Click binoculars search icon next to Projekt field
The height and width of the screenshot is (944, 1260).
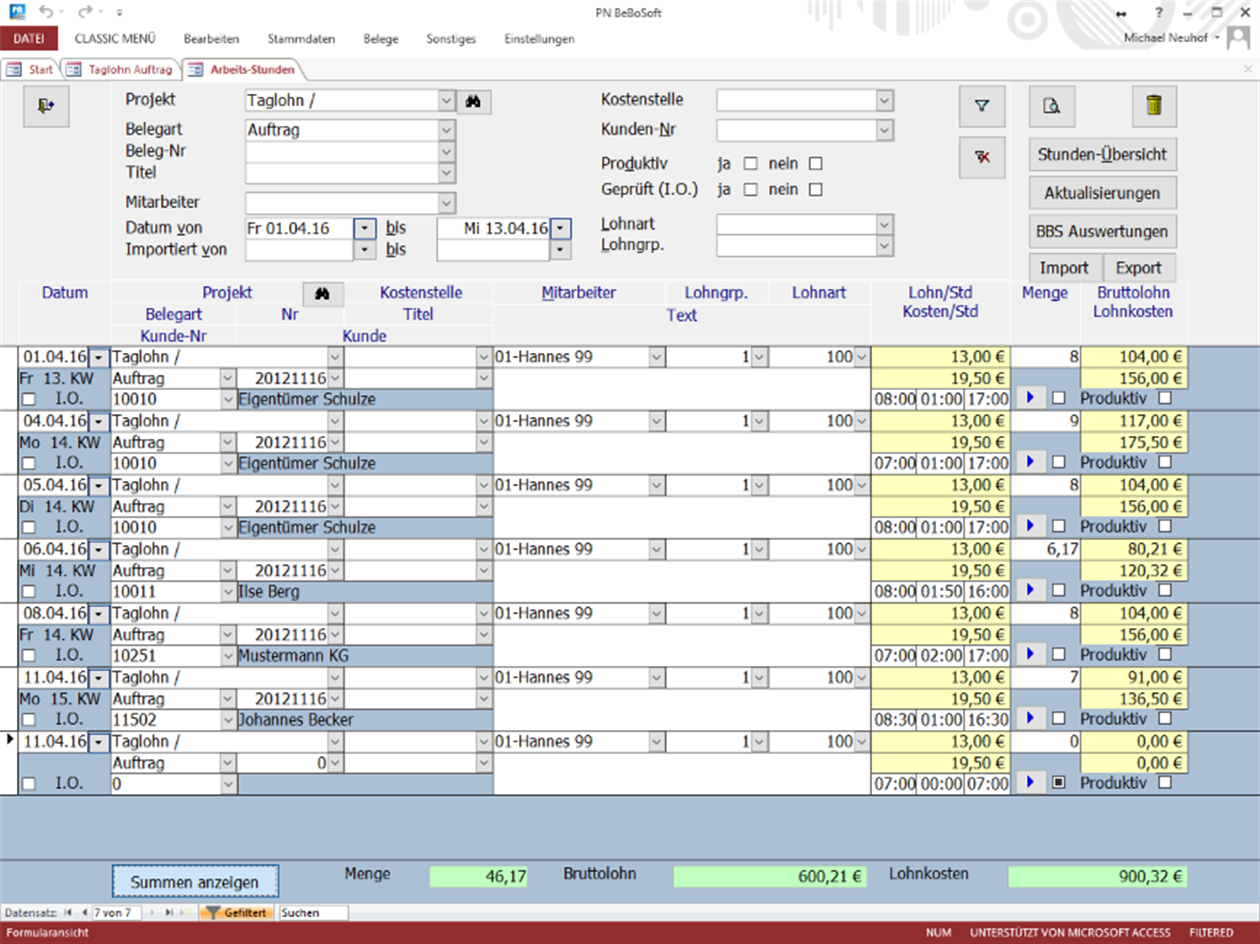[x=474, y=101]
